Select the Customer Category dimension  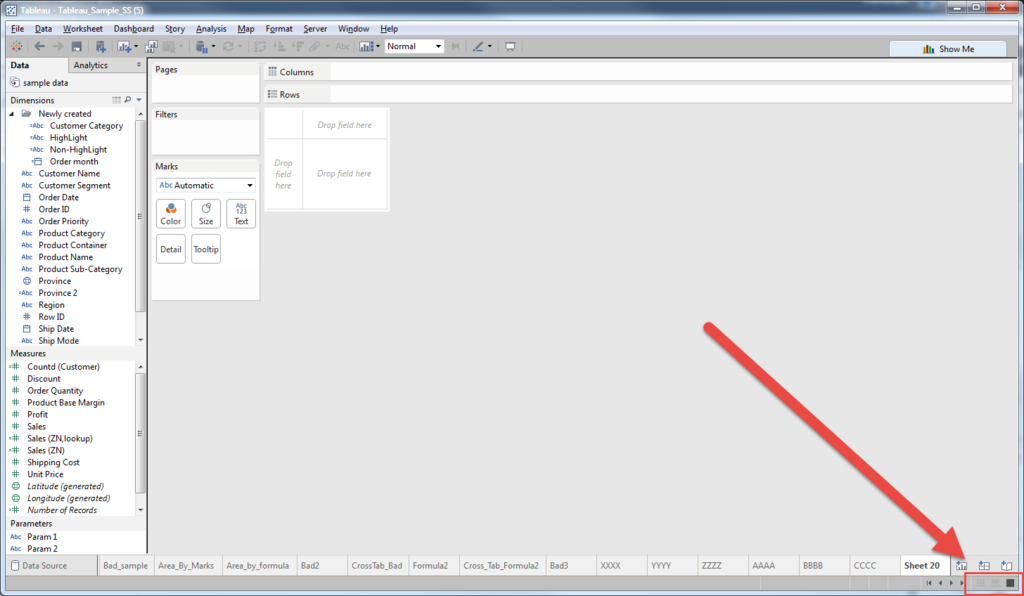click(x=86, y=125)
